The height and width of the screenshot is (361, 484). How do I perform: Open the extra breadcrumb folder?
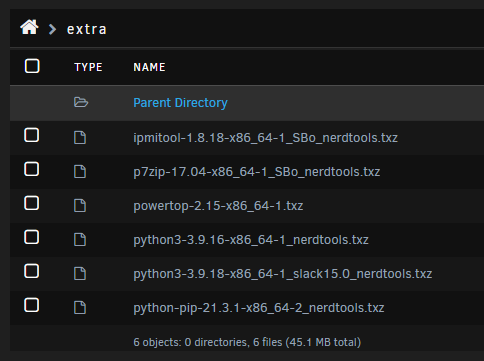(x=86, y=29)
